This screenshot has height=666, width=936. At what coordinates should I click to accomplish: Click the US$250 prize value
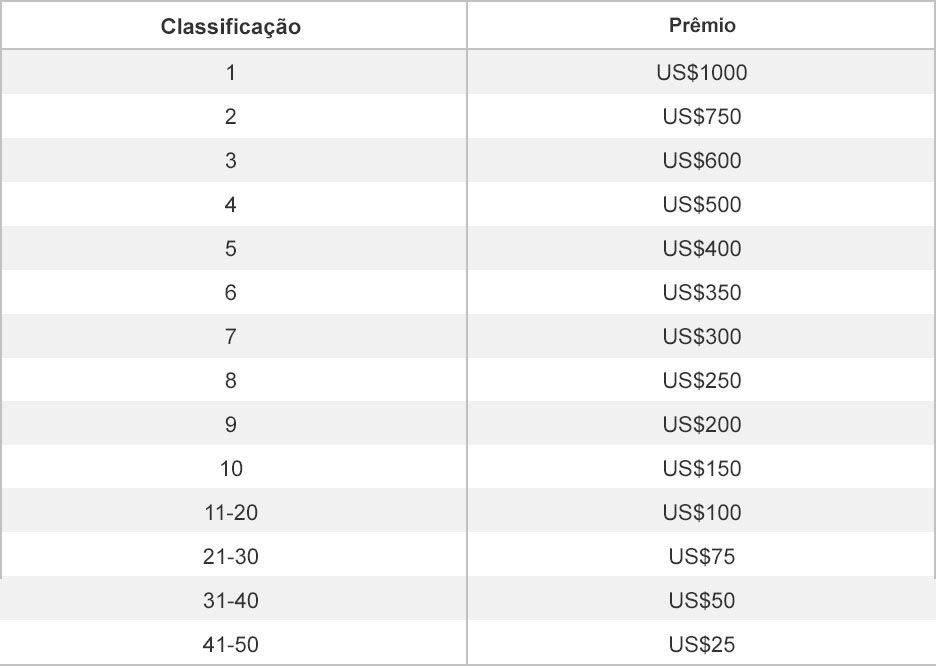[x=702, y=380]
